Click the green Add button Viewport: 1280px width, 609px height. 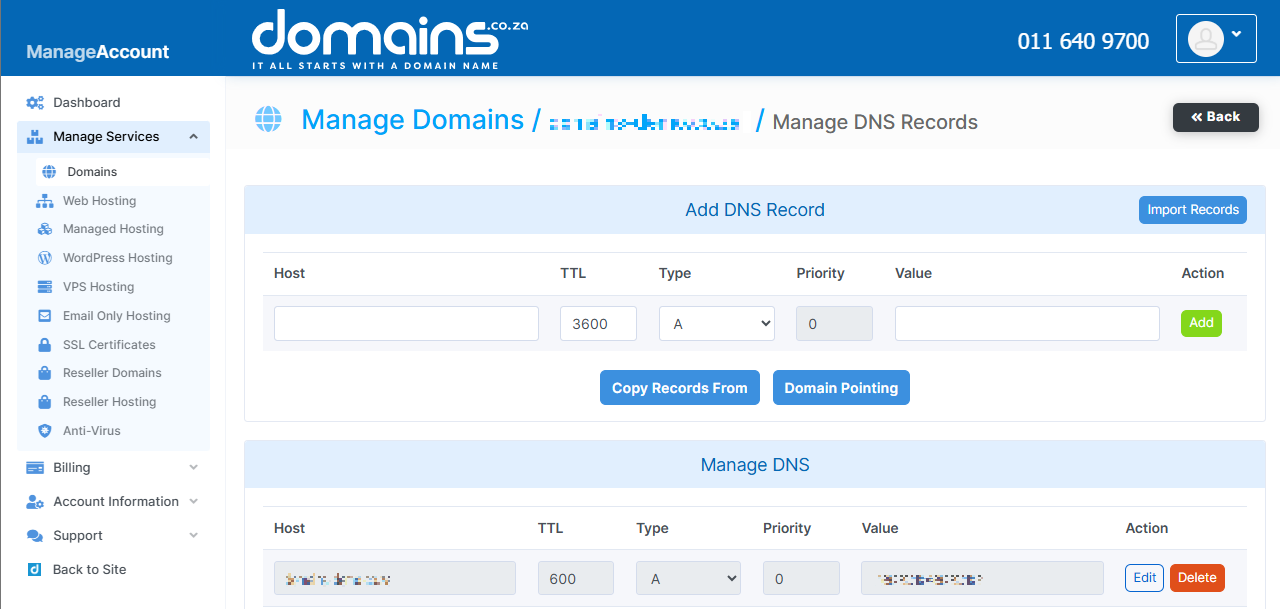tap(1201, 323)
